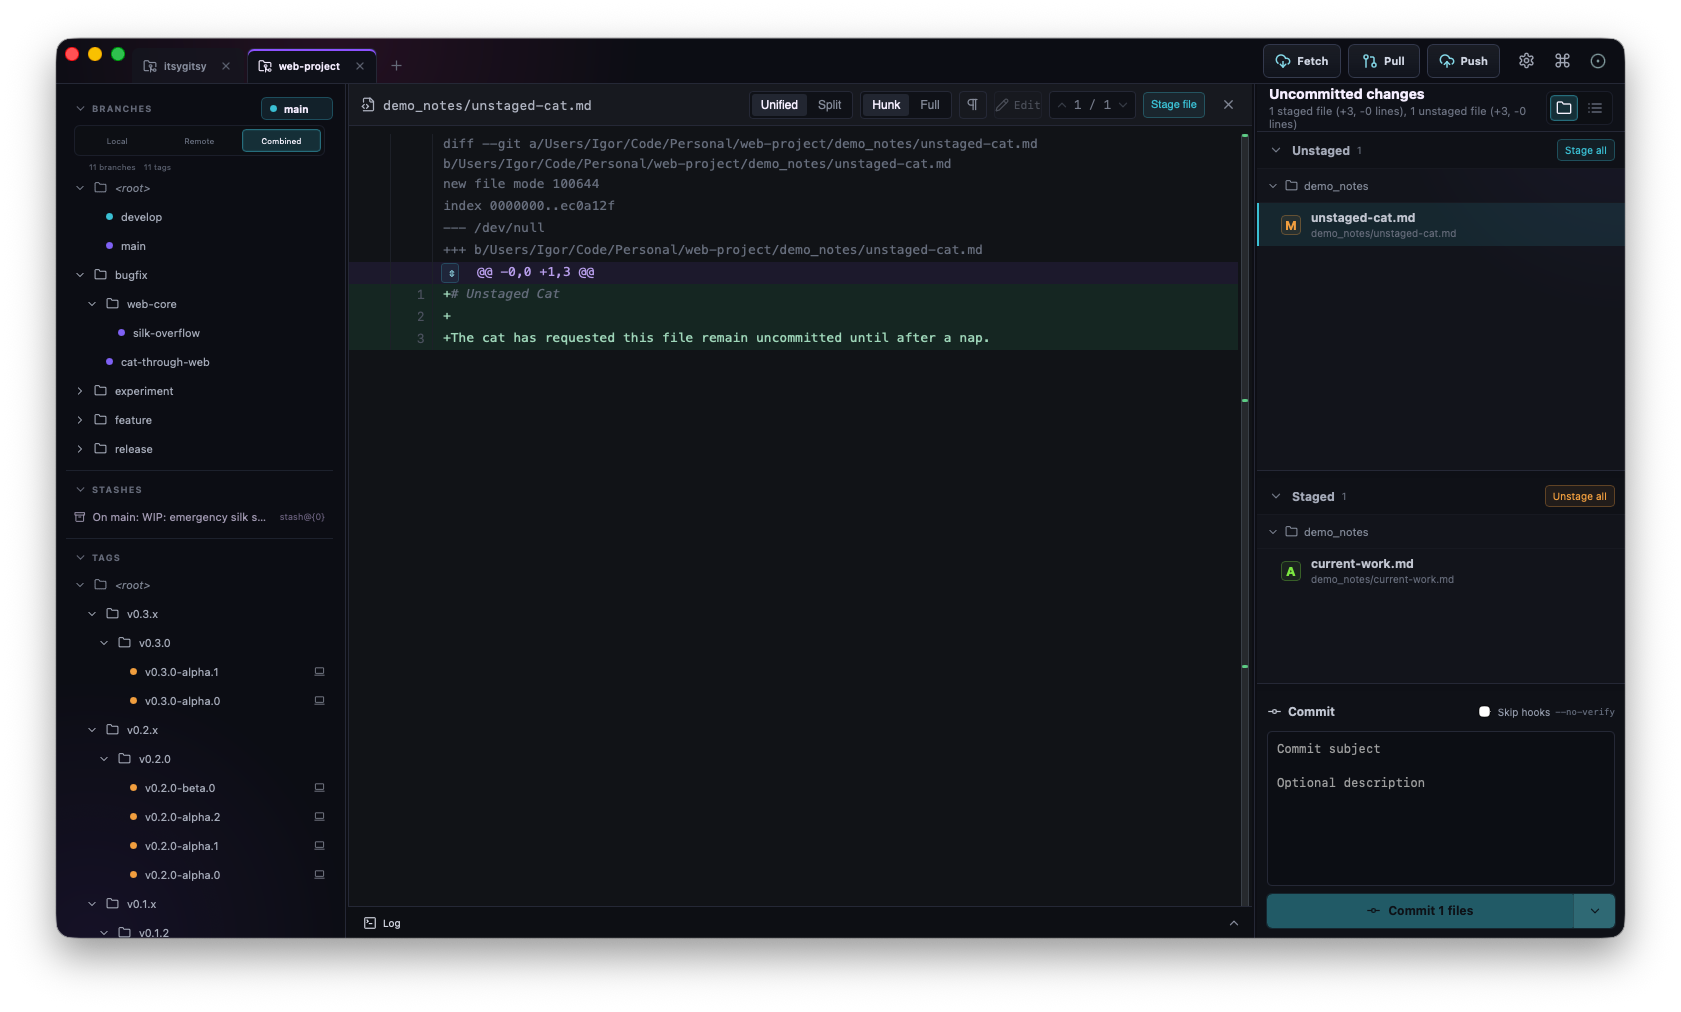Viewport: 1681px width, 1012px height.
Task: Collapse the Unstaged section
Action: [x=1276, y=150]
